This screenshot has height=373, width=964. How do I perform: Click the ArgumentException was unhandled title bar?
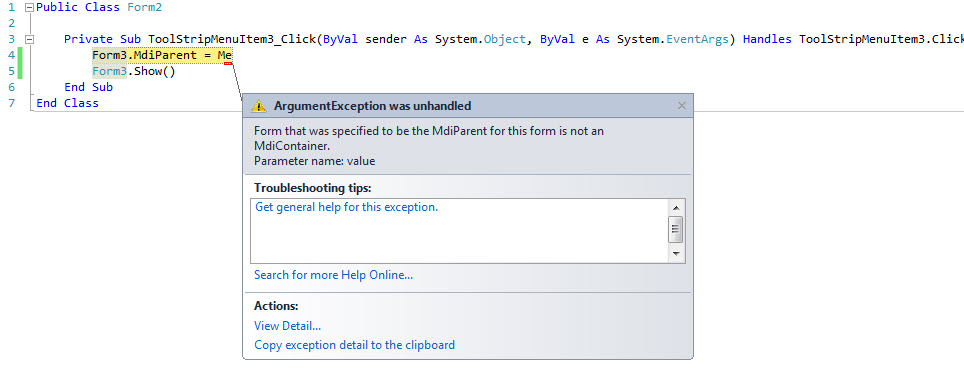click(468, 106)
